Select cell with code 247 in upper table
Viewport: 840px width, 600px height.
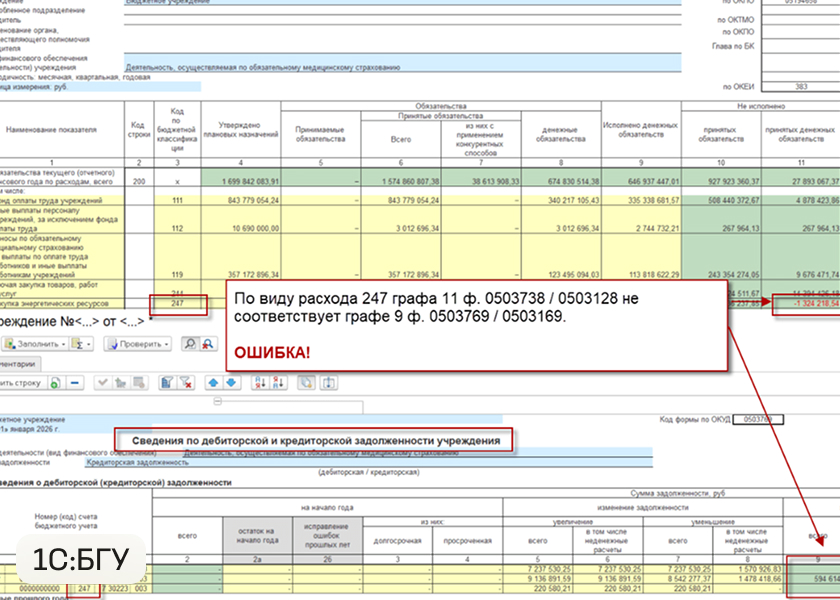[177, 302]
